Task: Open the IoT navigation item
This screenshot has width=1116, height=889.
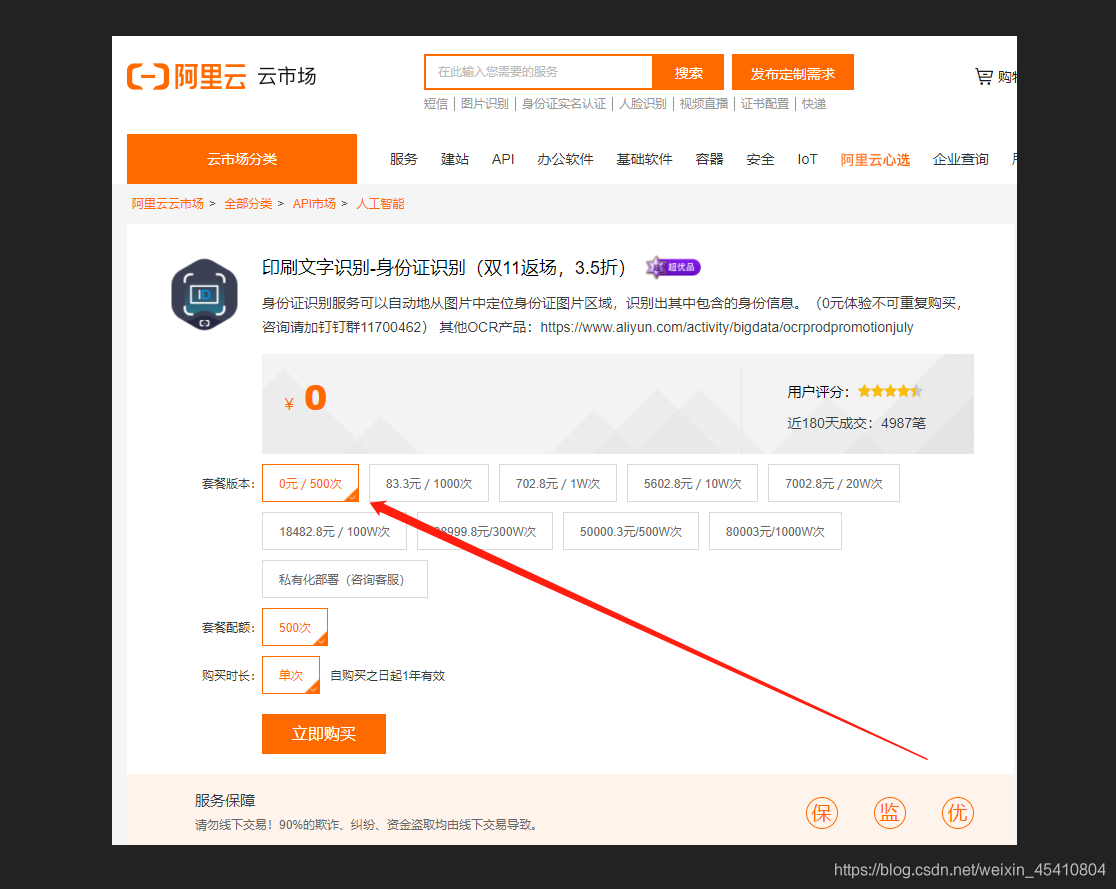Action: point(807,159)
